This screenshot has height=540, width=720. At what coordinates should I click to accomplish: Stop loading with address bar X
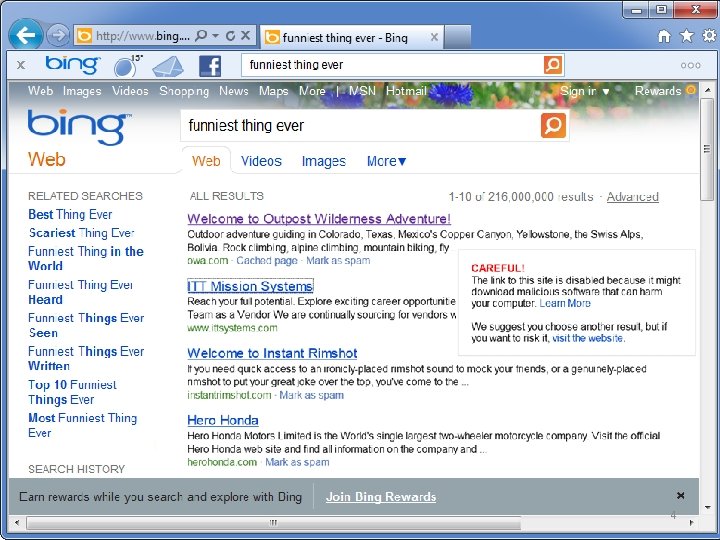pyautogui.click(x=245, y=35)
